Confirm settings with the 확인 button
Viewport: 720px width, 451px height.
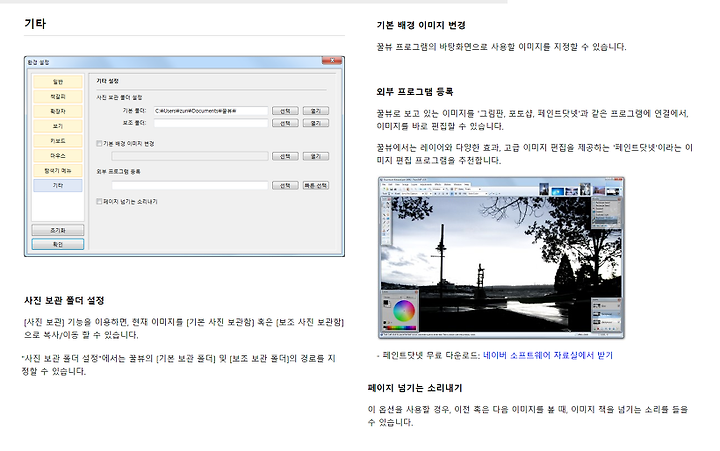tap(58, 244)
